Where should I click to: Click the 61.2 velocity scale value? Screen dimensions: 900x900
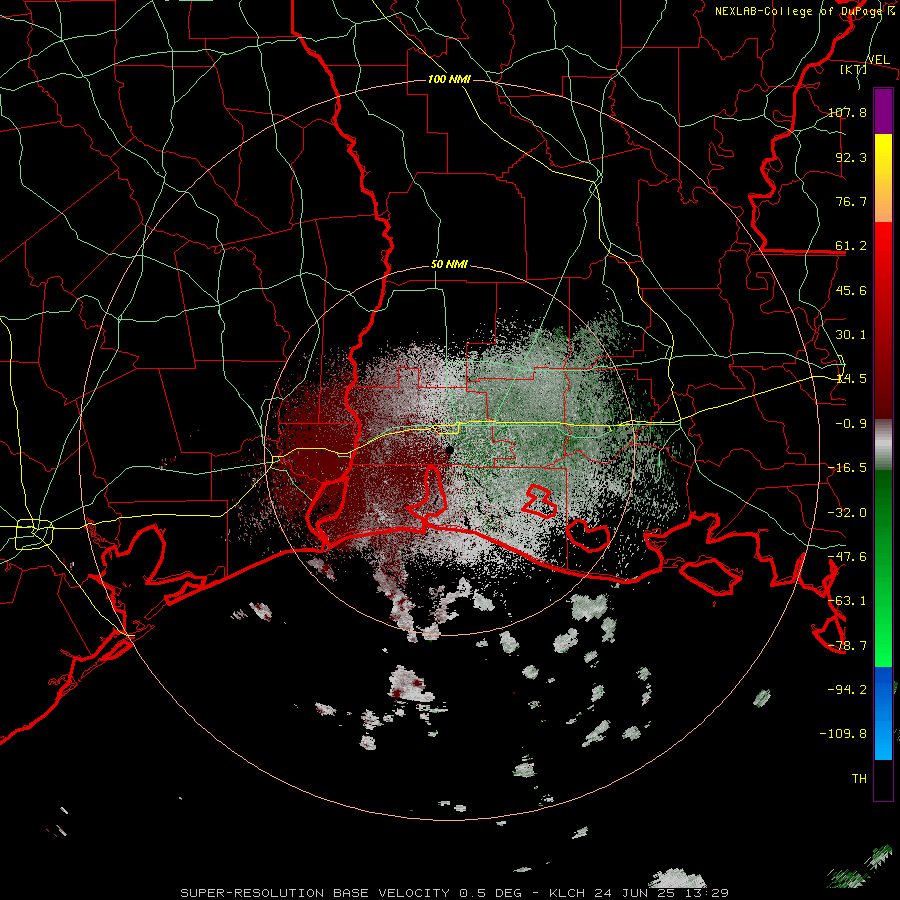[851, 246]
